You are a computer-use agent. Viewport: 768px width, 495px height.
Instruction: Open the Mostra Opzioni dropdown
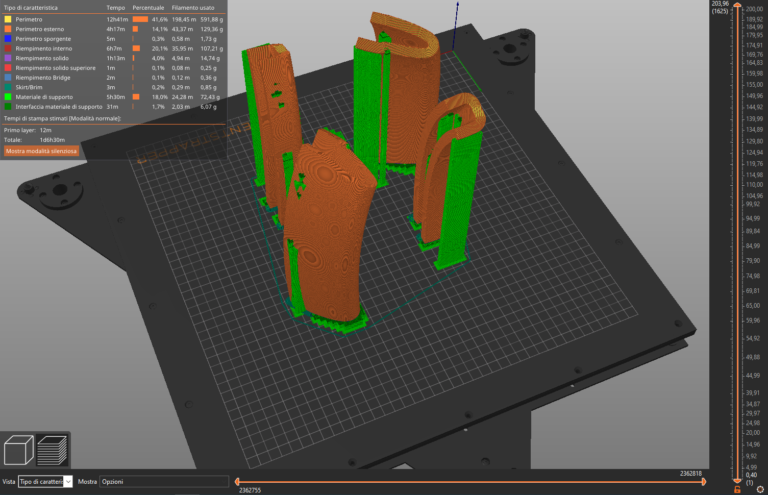163,481
